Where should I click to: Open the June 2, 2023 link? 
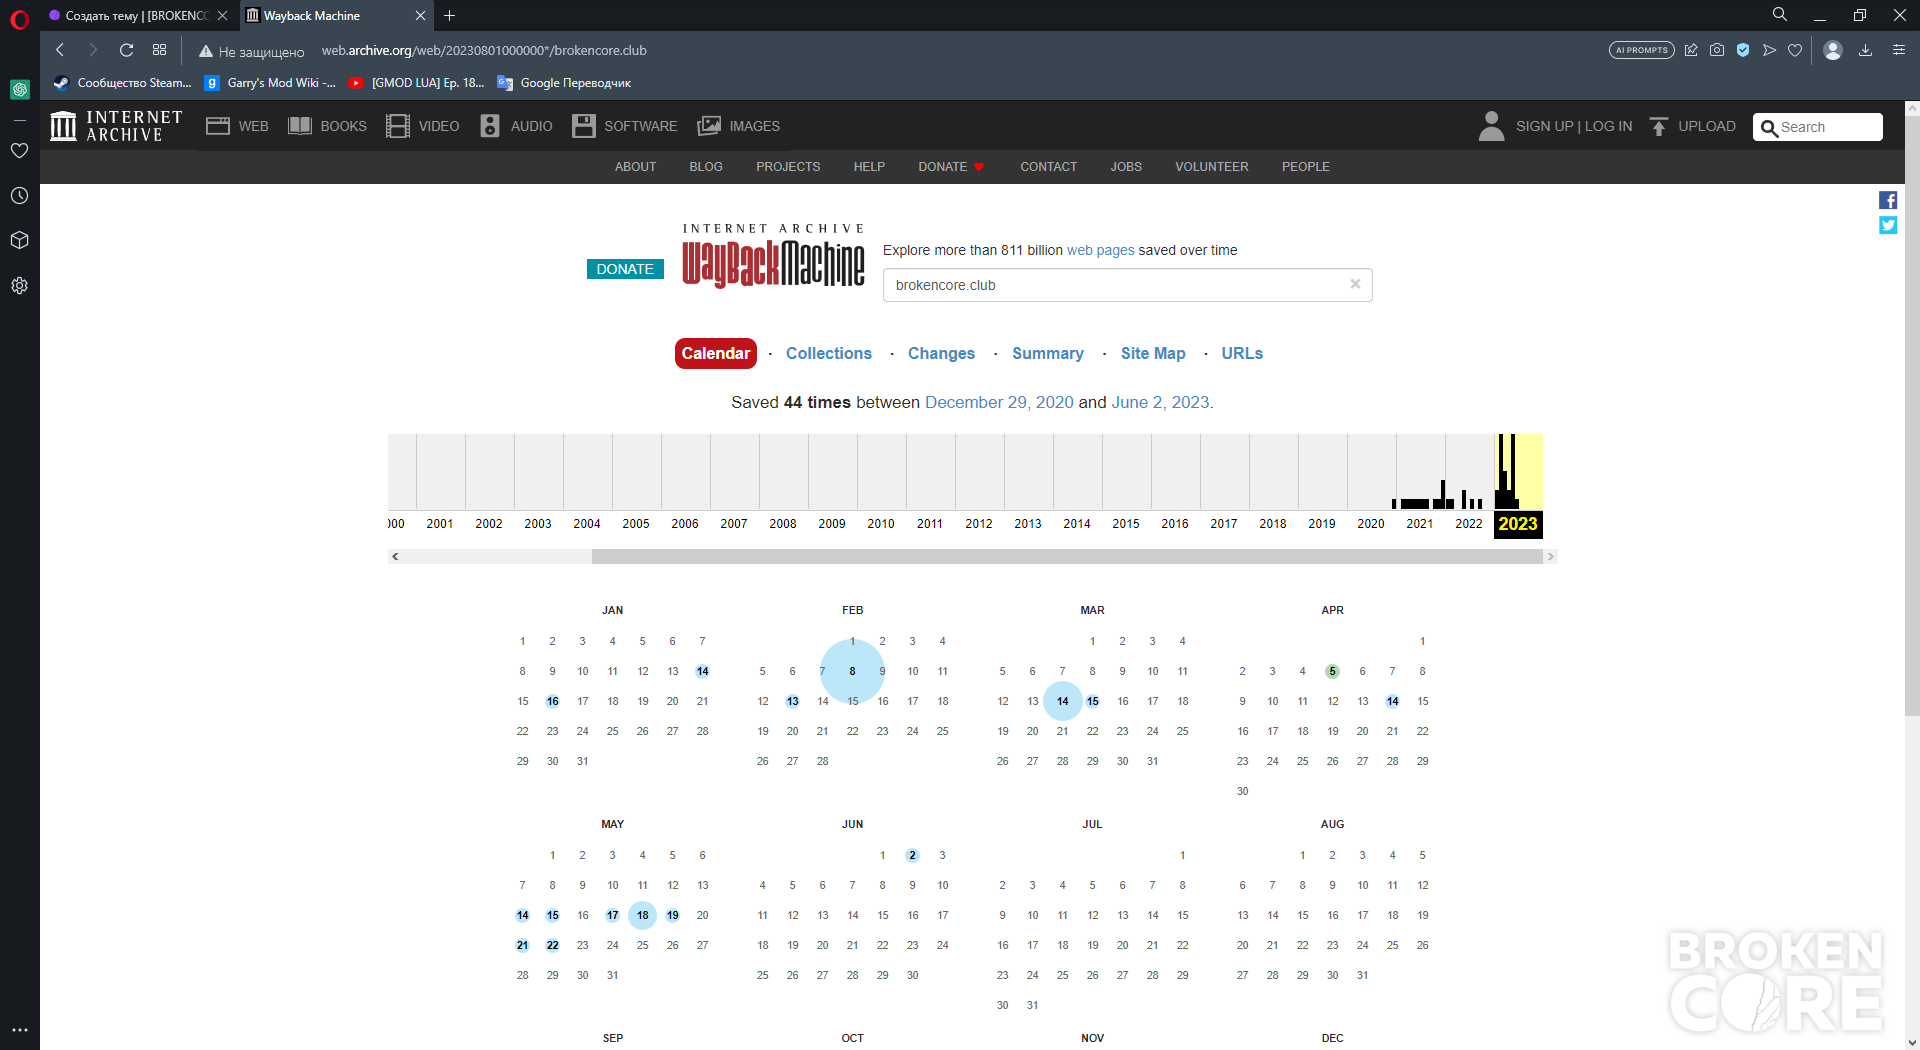(x=1160, y=403)
